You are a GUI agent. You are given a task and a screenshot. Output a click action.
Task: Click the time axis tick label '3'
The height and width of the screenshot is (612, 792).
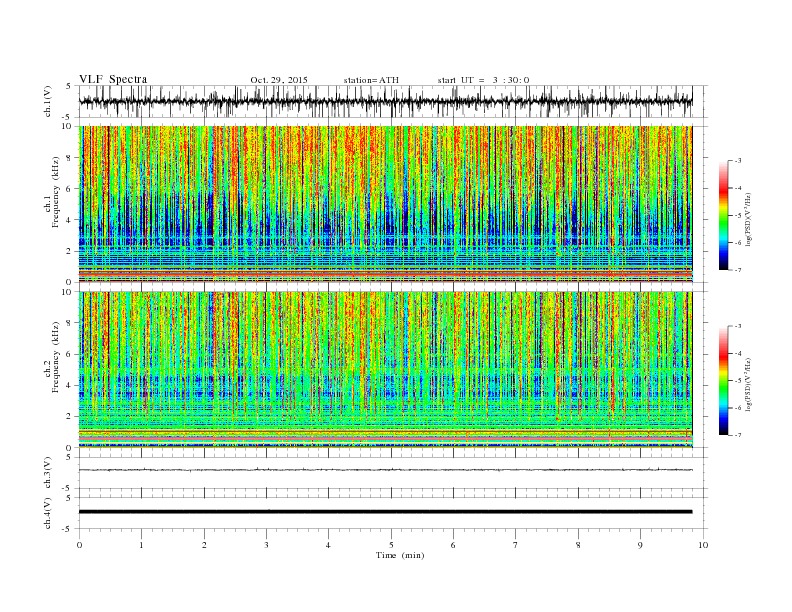[266, 545]
